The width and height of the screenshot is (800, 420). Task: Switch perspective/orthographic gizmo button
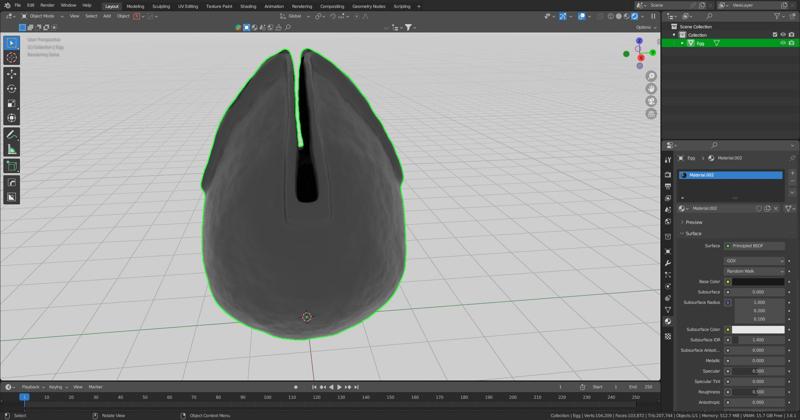(x=651, y=114)
